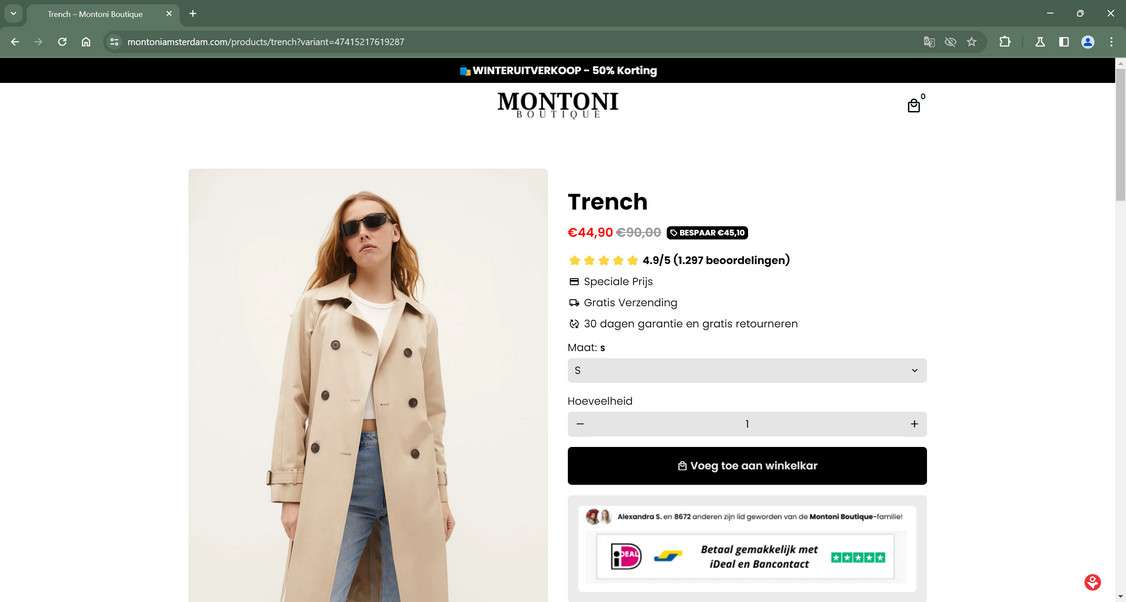Toggle the bookmark star for this page

971,42
